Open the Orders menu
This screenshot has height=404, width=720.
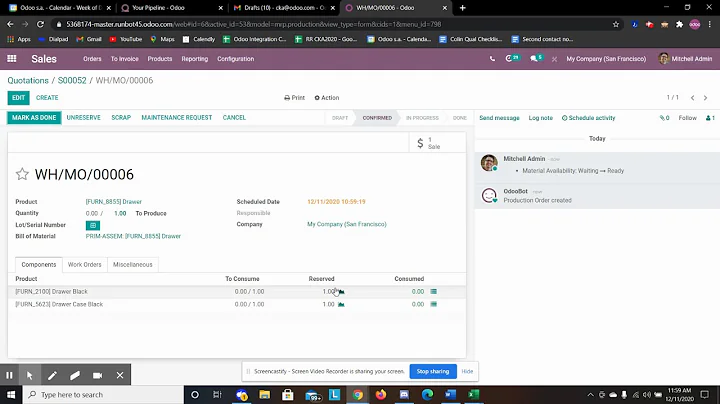(x=92, y=59)
